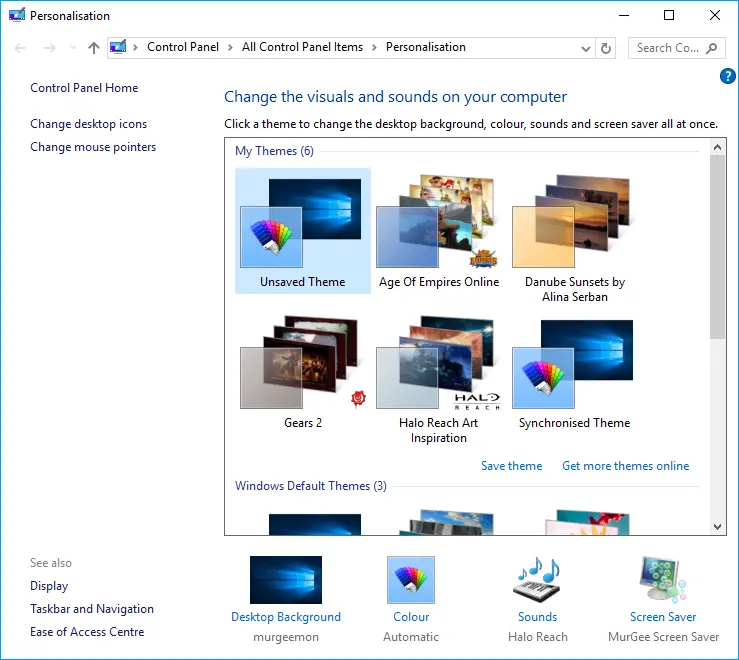Click the blue help question mark icon
739x660 pixels.
(727, 76)
